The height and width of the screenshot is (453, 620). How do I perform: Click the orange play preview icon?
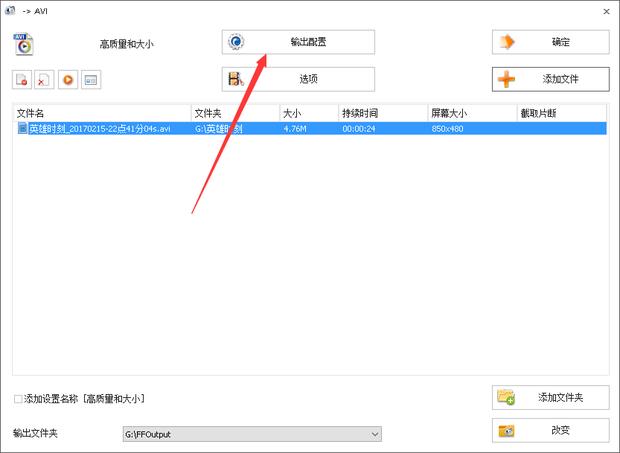point(68,80)
